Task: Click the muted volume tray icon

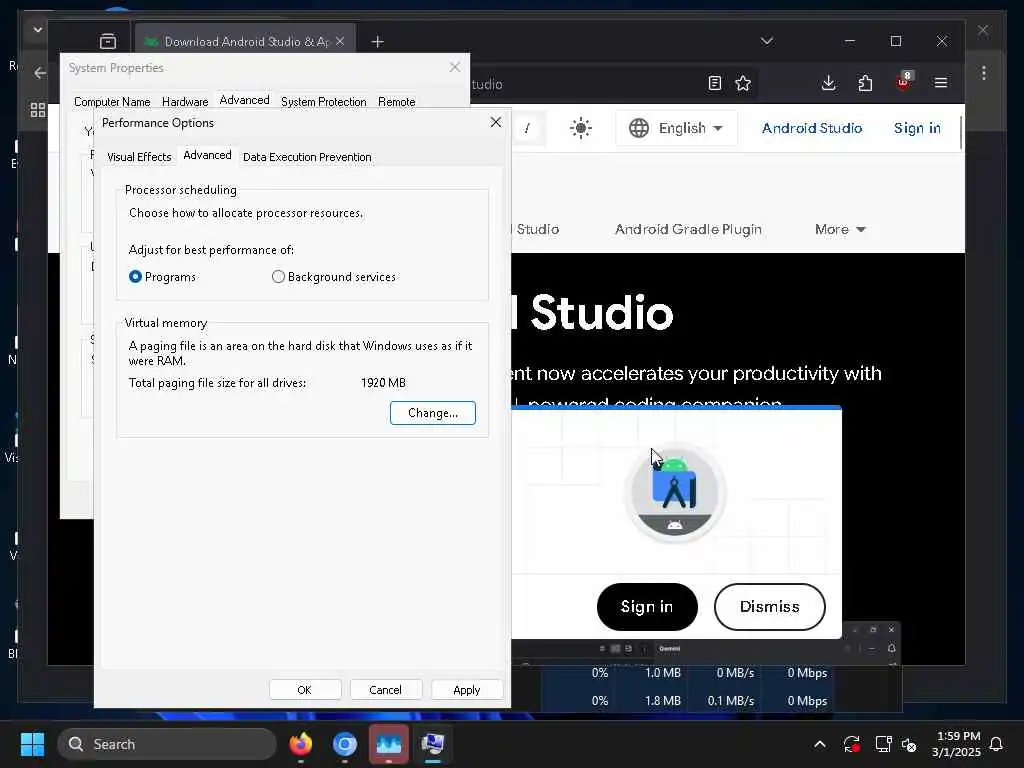Action: tap(909, 744)
